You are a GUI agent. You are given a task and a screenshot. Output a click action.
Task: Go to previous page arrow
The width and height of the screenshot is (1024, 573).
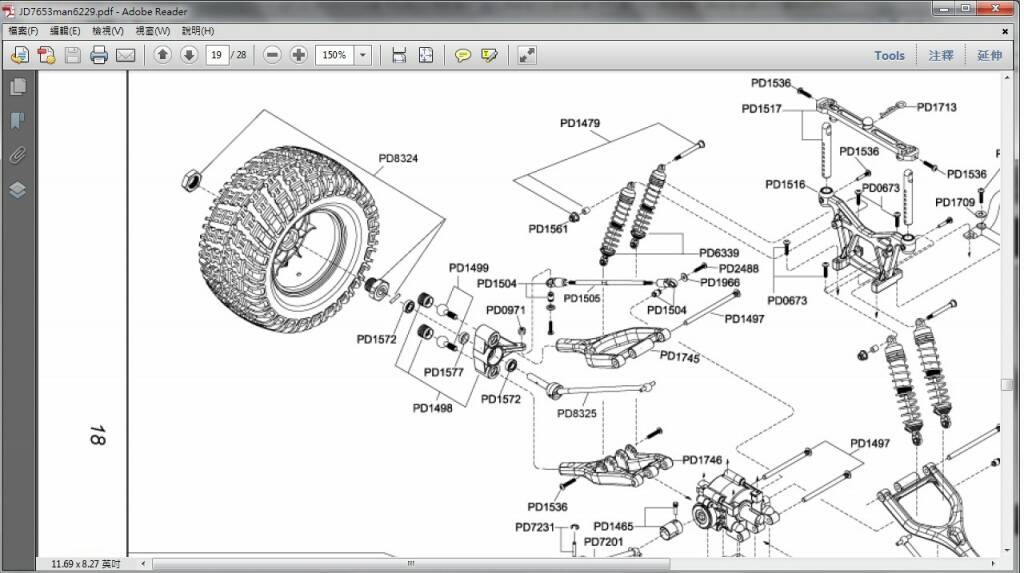pos(163,56)
